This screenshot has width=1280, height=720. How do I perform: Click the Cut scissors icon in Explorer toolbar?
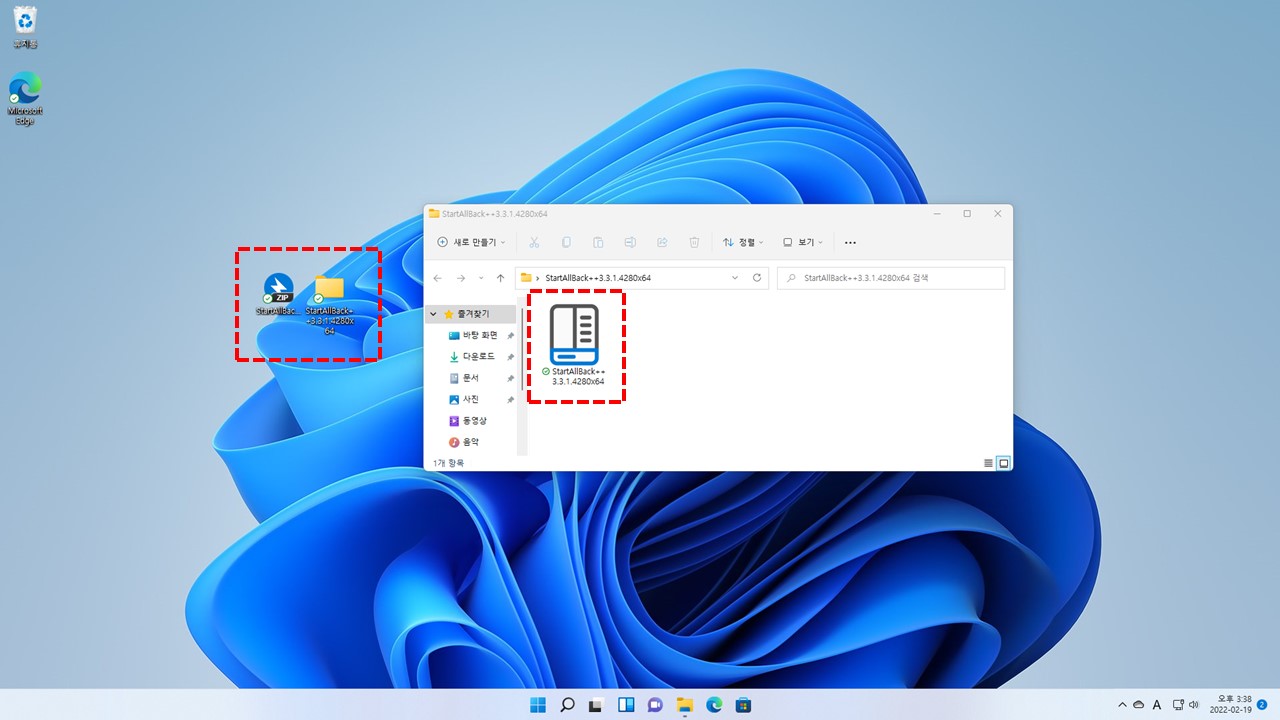click(534, 242)
